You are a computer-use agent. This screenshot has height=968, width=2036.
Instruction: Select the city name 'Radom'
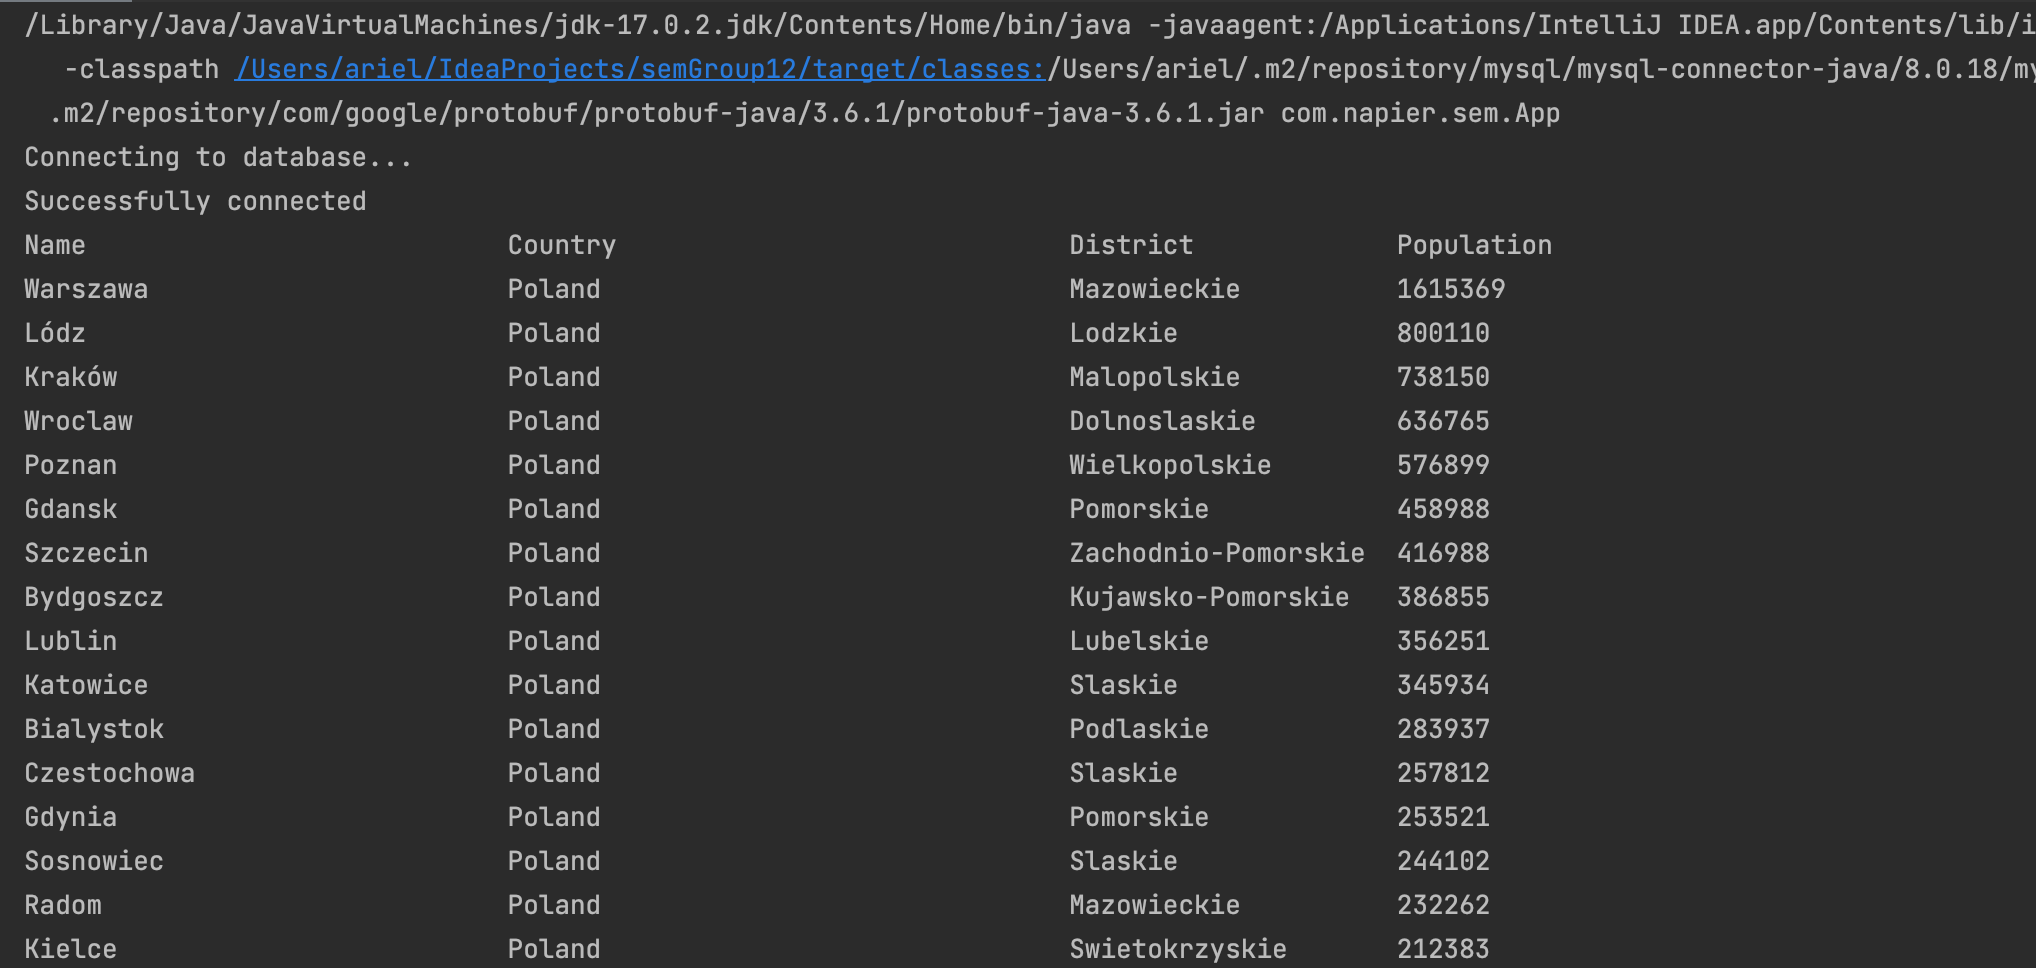click(x=63, y=905)
